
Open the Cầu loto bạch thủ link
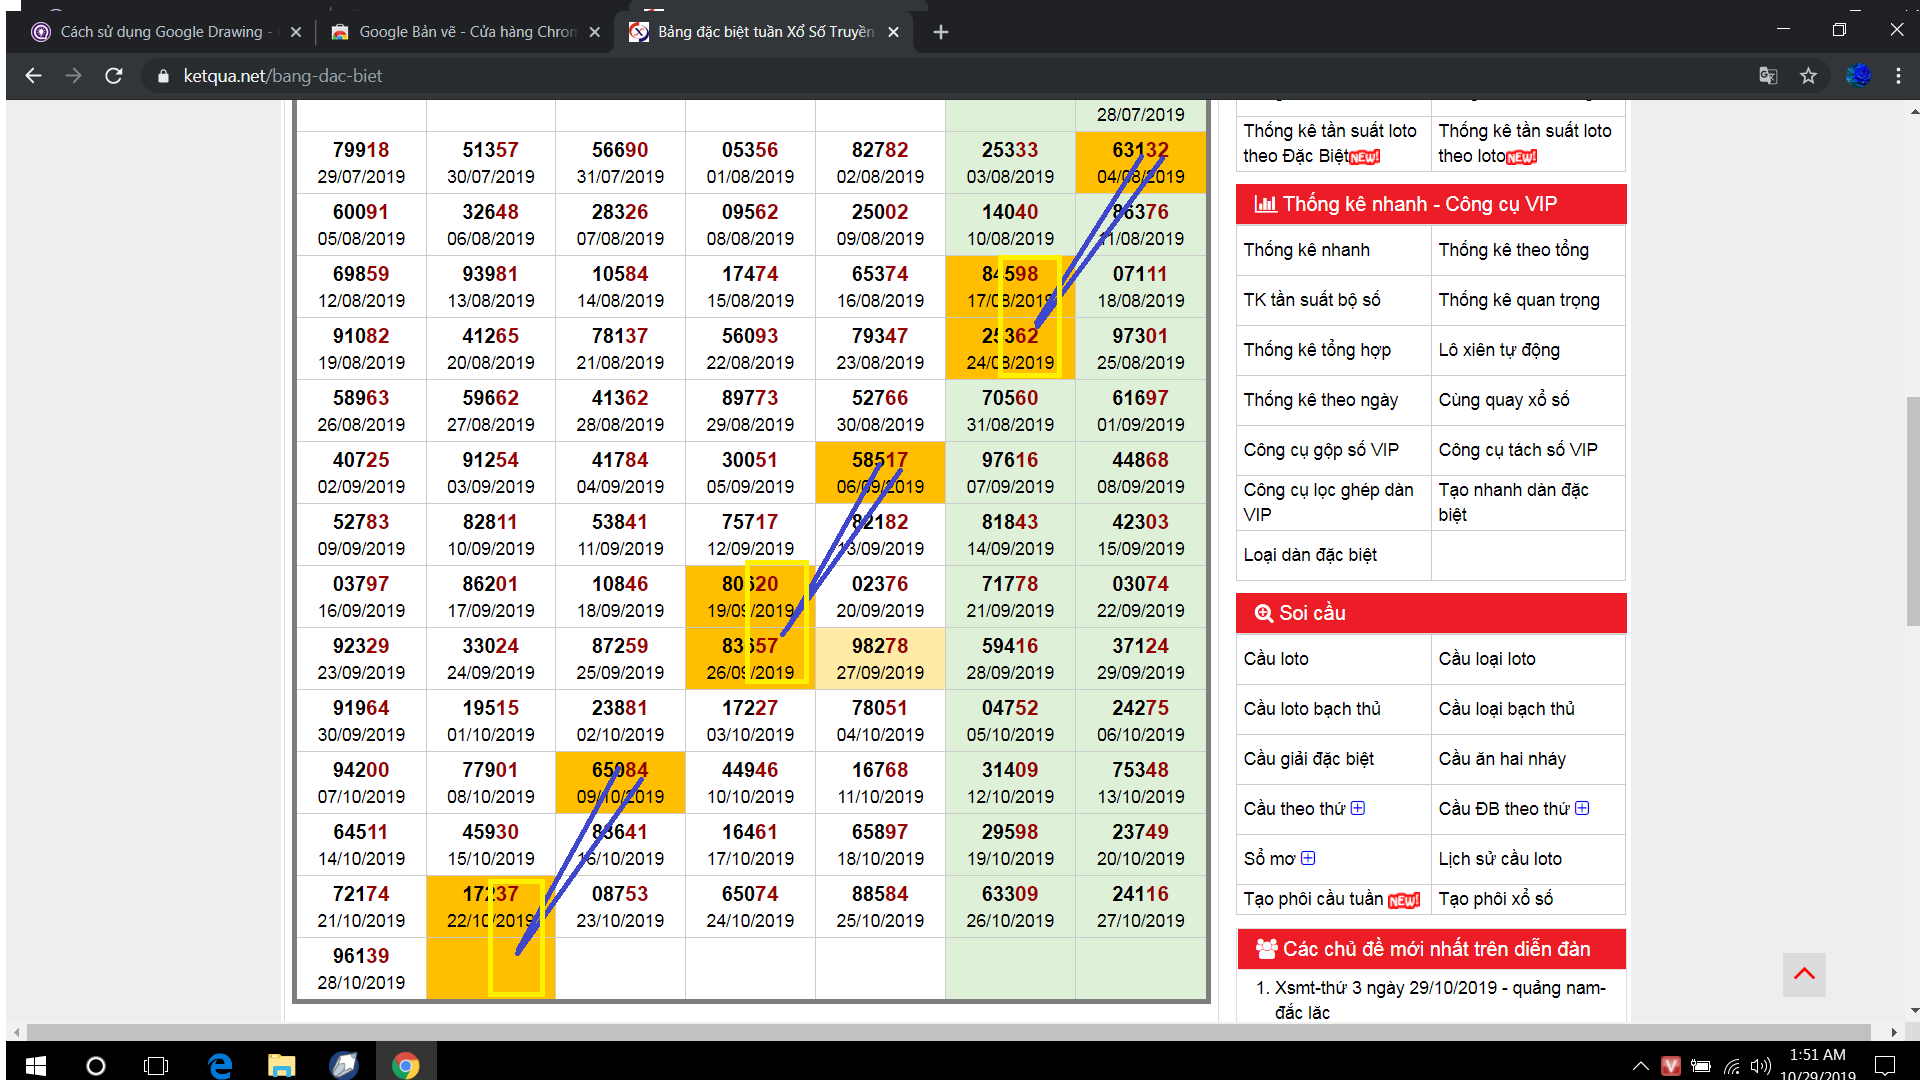point(1311,709)
